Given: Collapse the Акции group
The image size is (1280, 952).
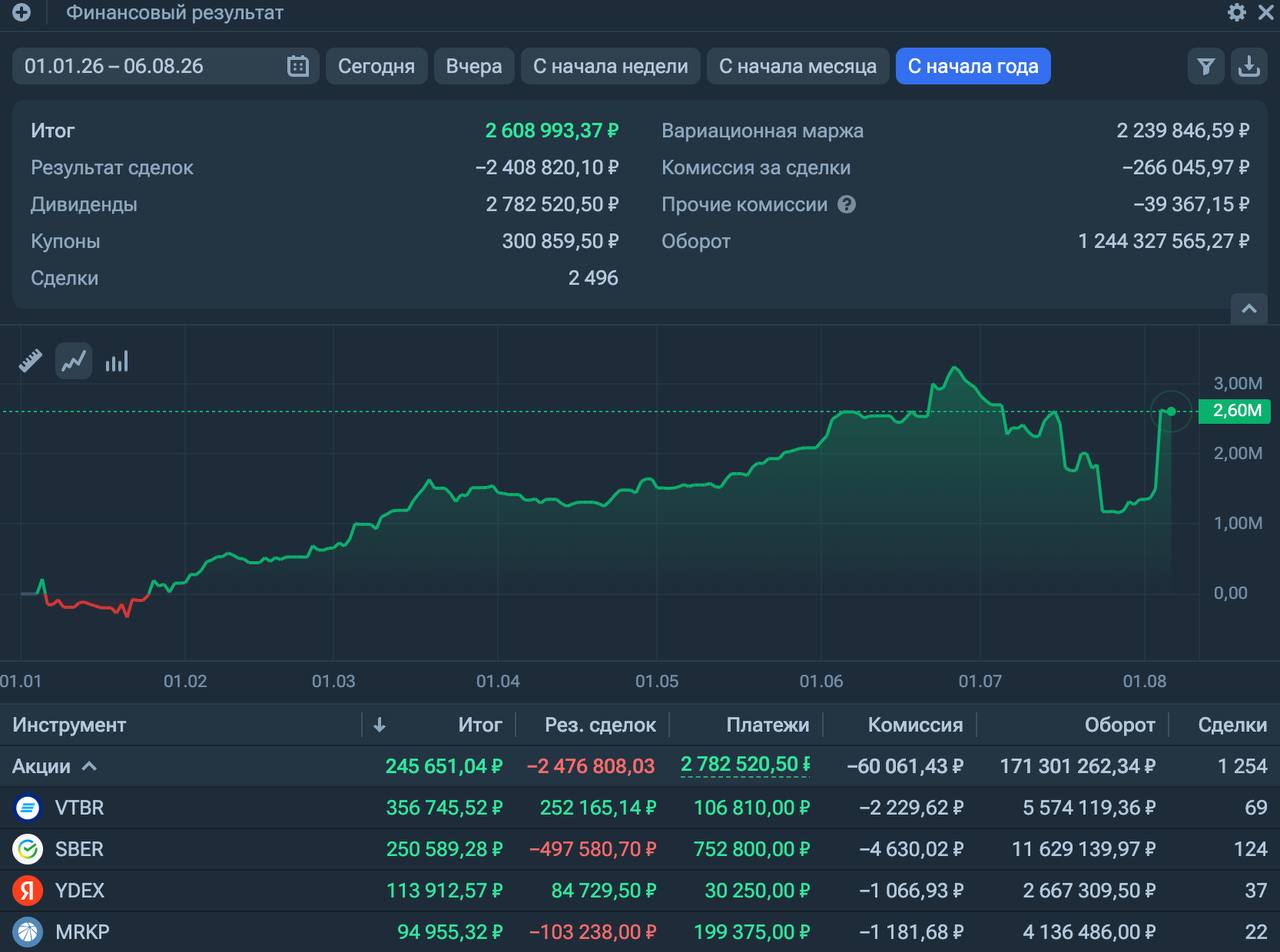Looking at the screenshot, I should tap(89, 766).
